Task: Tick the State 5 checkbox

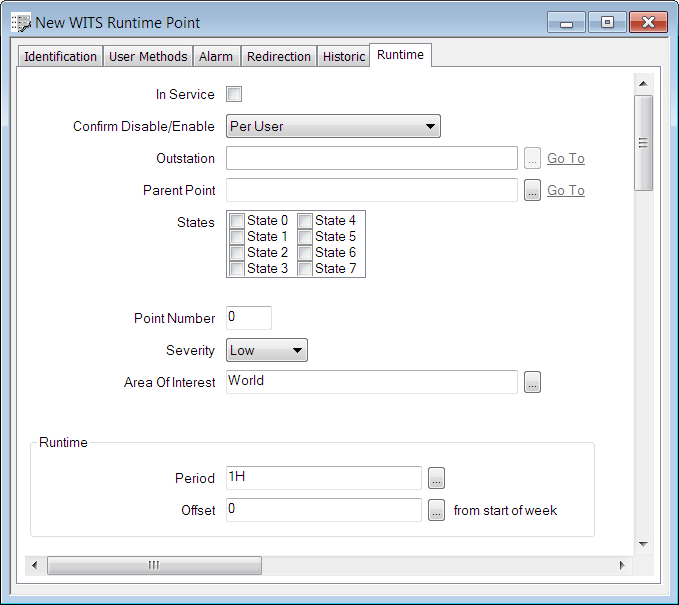Action: [305, 237]
